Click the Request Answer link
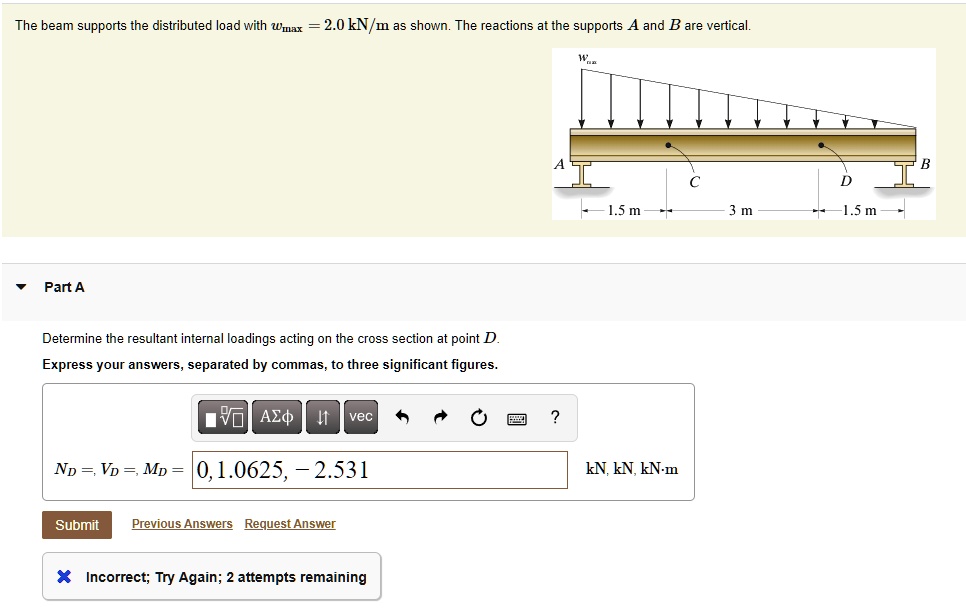This screenshot has height=608, width=966. pos(289,523)
